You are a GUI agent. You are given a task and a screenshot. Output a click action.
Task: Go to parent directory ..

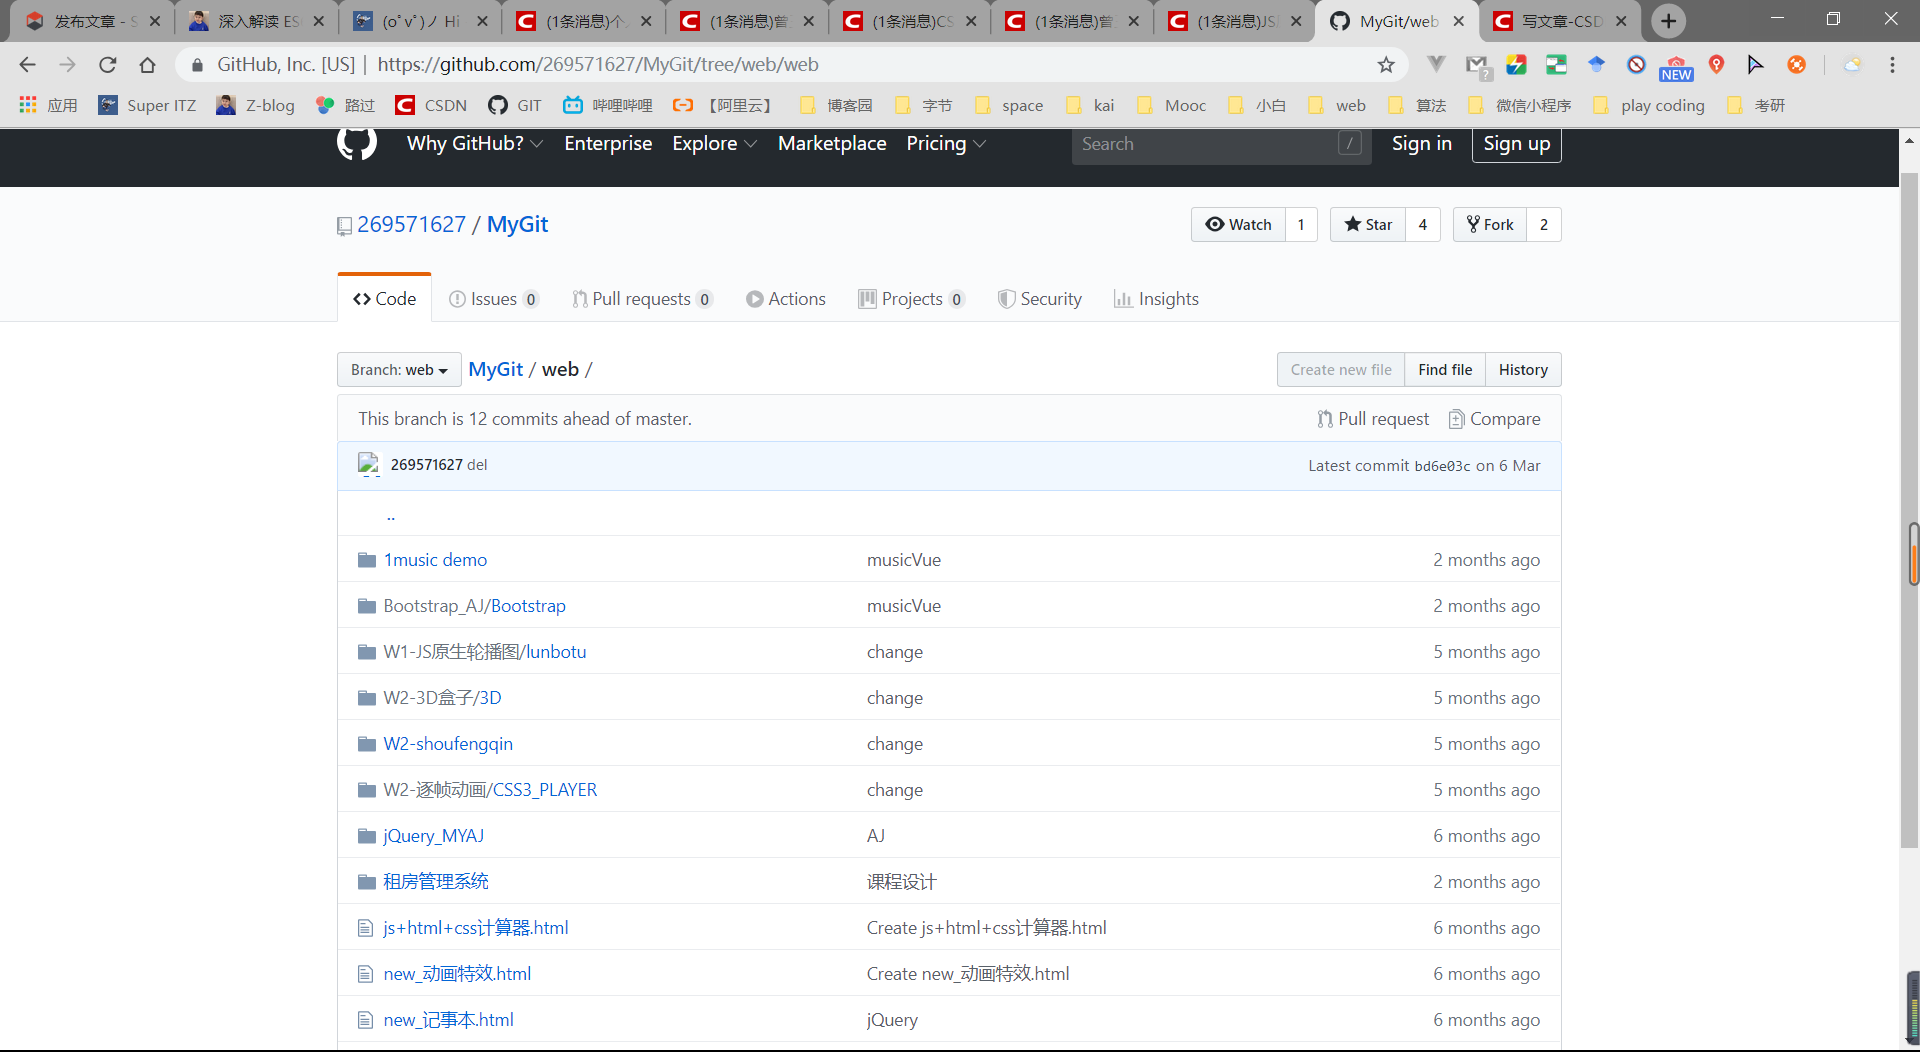pyautogui.click(x=391, y=515)
